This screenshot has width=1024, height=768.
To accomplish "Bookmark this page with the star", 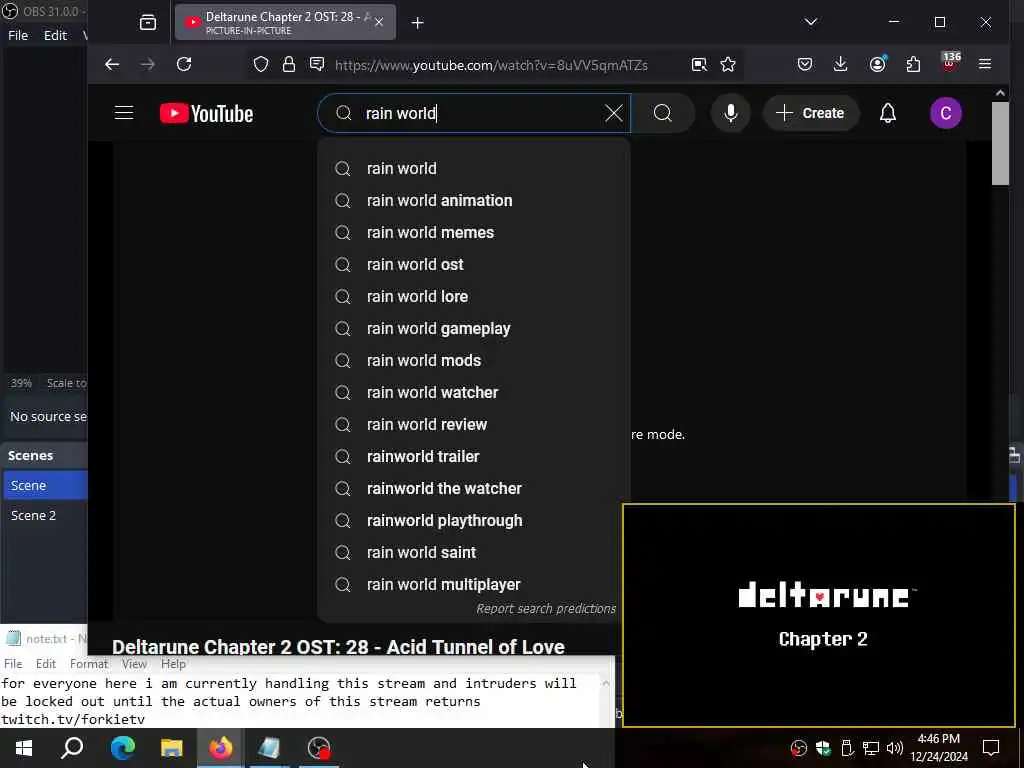I will point(728,64).
